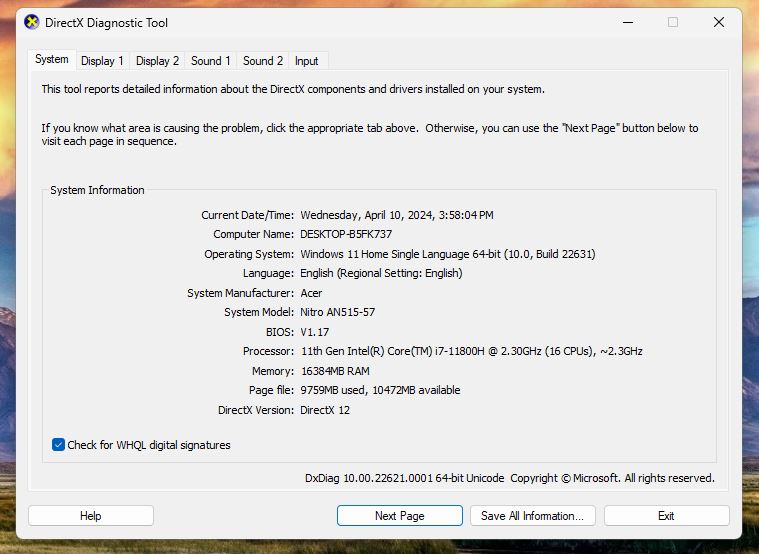The height and width of the screenshot is (554, 759).
Task: Click the DirectX 12 version text
Action: click(325, 410)
